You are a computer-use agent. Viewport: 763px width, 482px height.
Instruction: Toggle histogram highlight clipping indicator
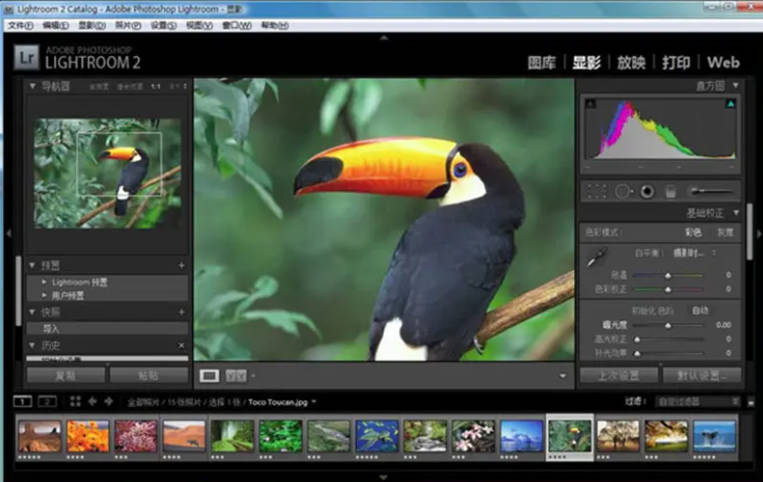pos(729,103)
